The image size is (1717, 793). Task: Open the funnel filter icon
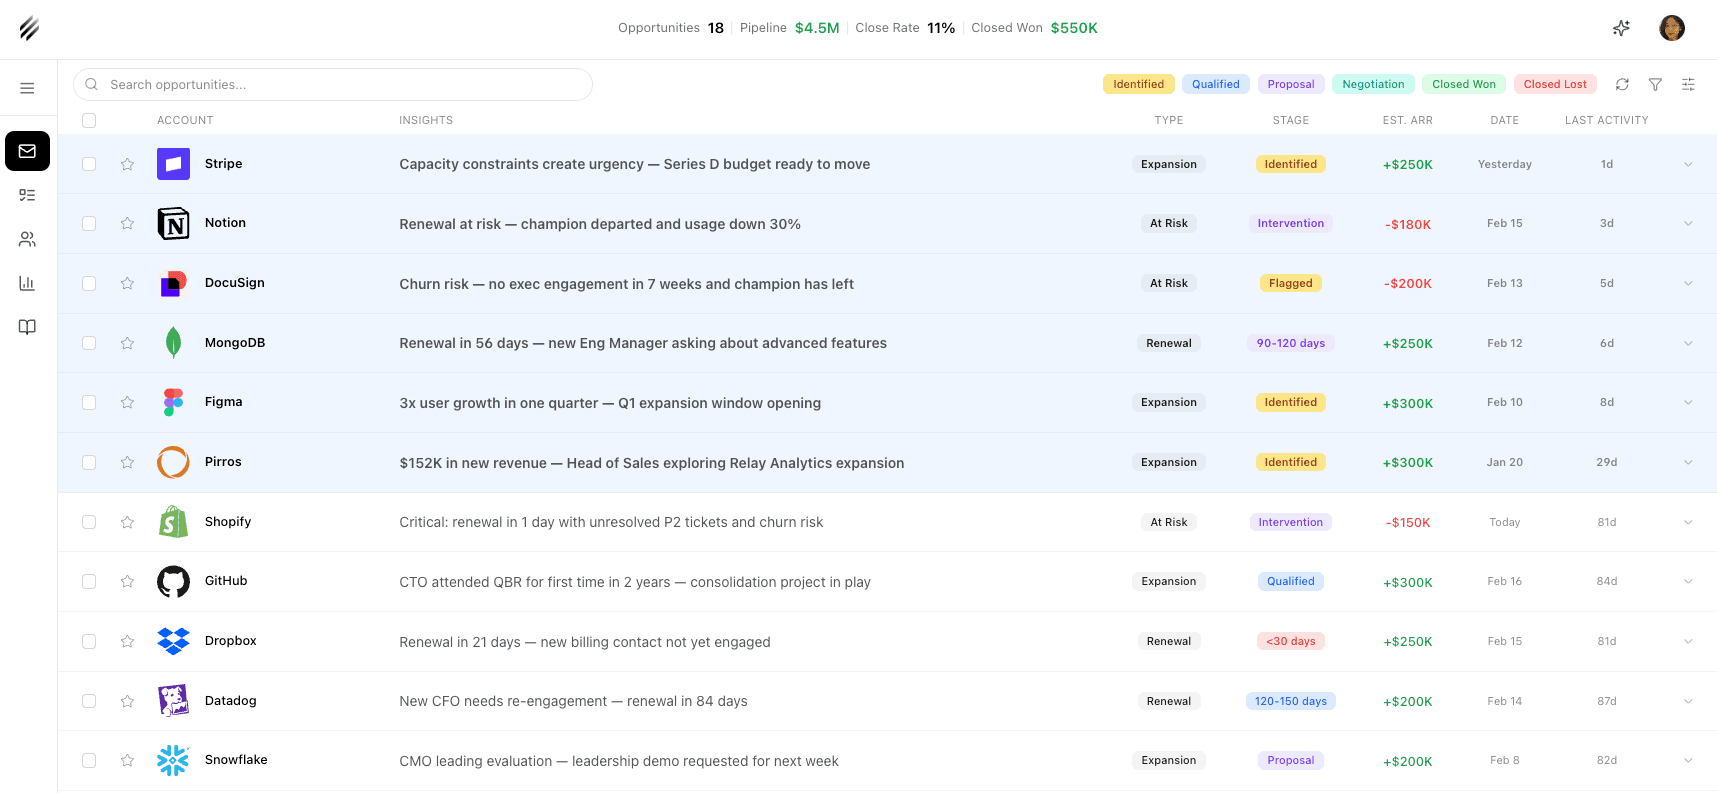pos(1655,84)
